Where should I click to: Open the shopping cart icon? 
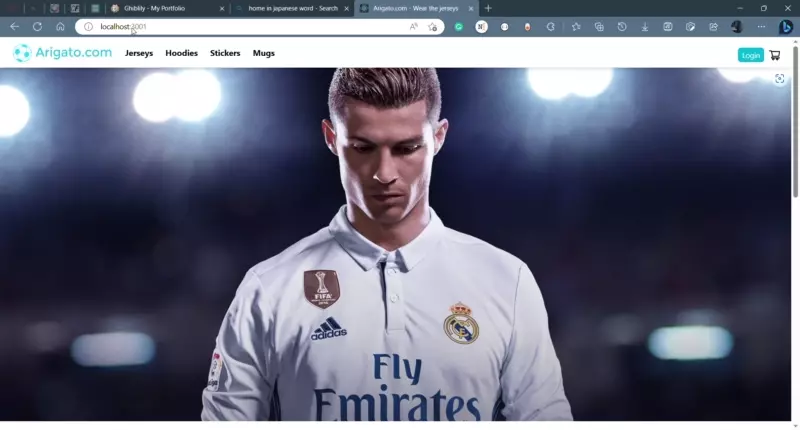775,55
